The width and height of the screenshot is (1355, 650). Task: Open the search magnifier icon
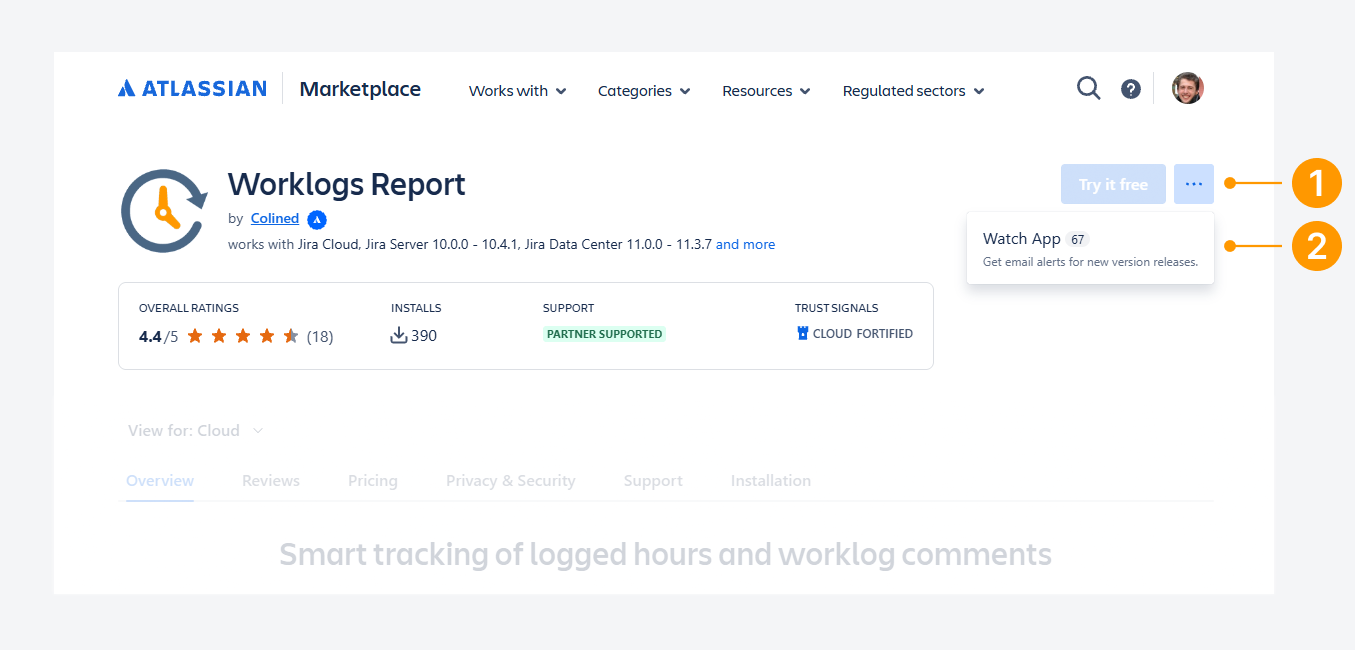(x=1088, y=88)
